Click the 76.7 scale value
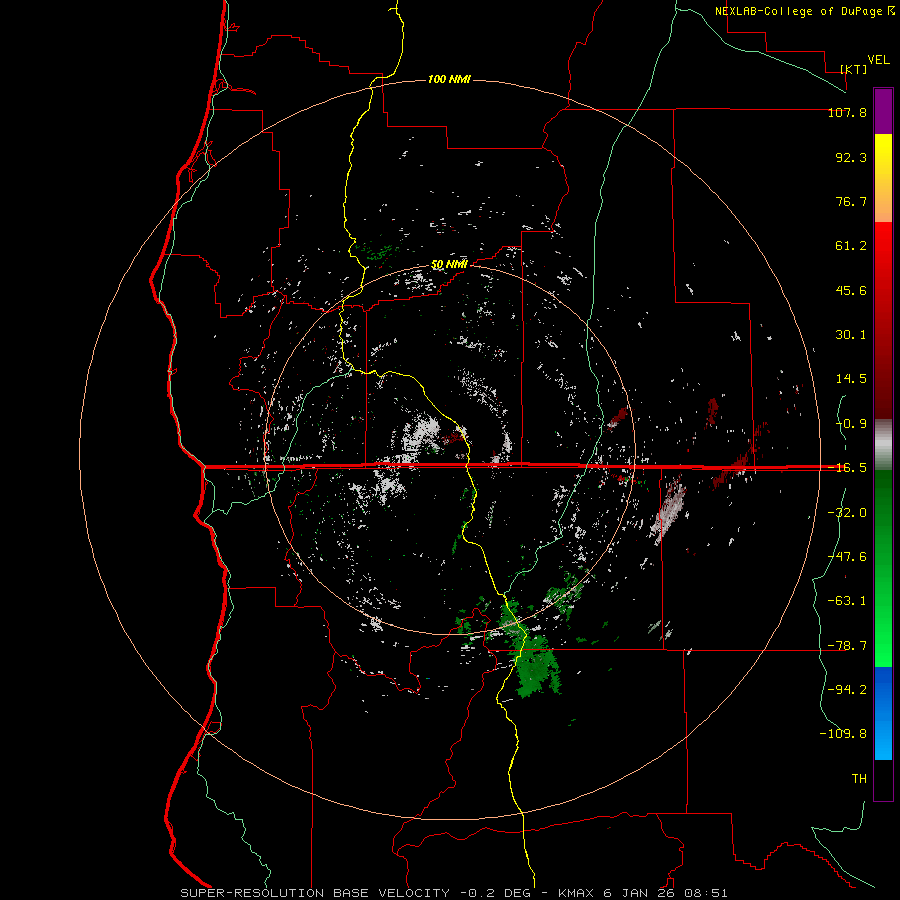The height and width of the screenshot is (900, 900). coord(851,201)
